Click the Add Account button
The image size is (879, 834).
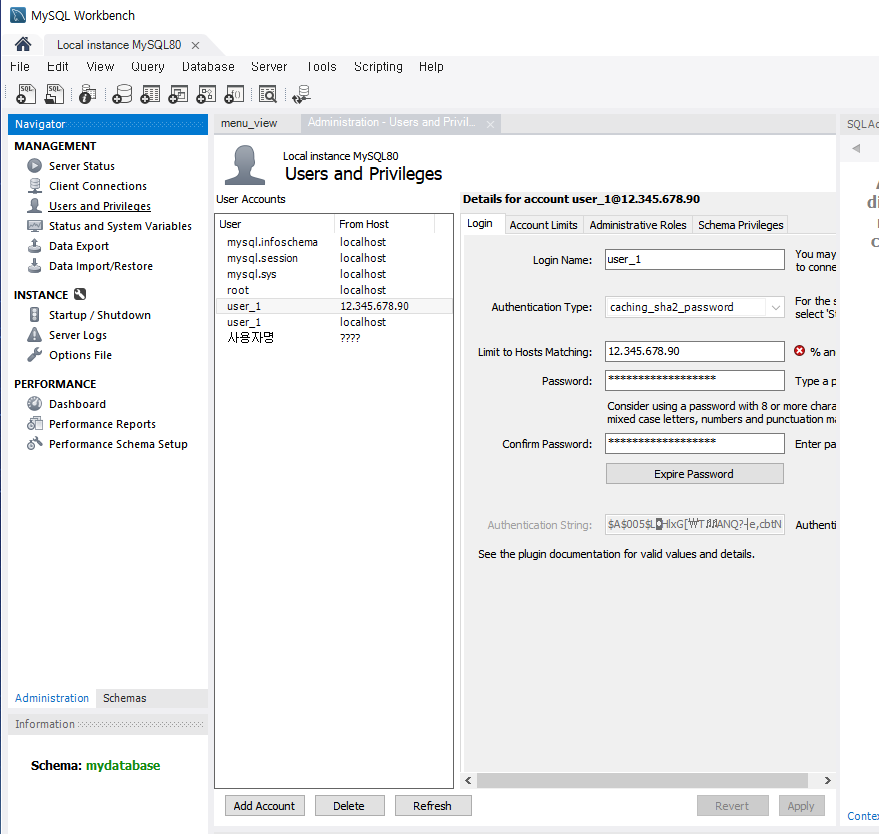tap(265, 805)
